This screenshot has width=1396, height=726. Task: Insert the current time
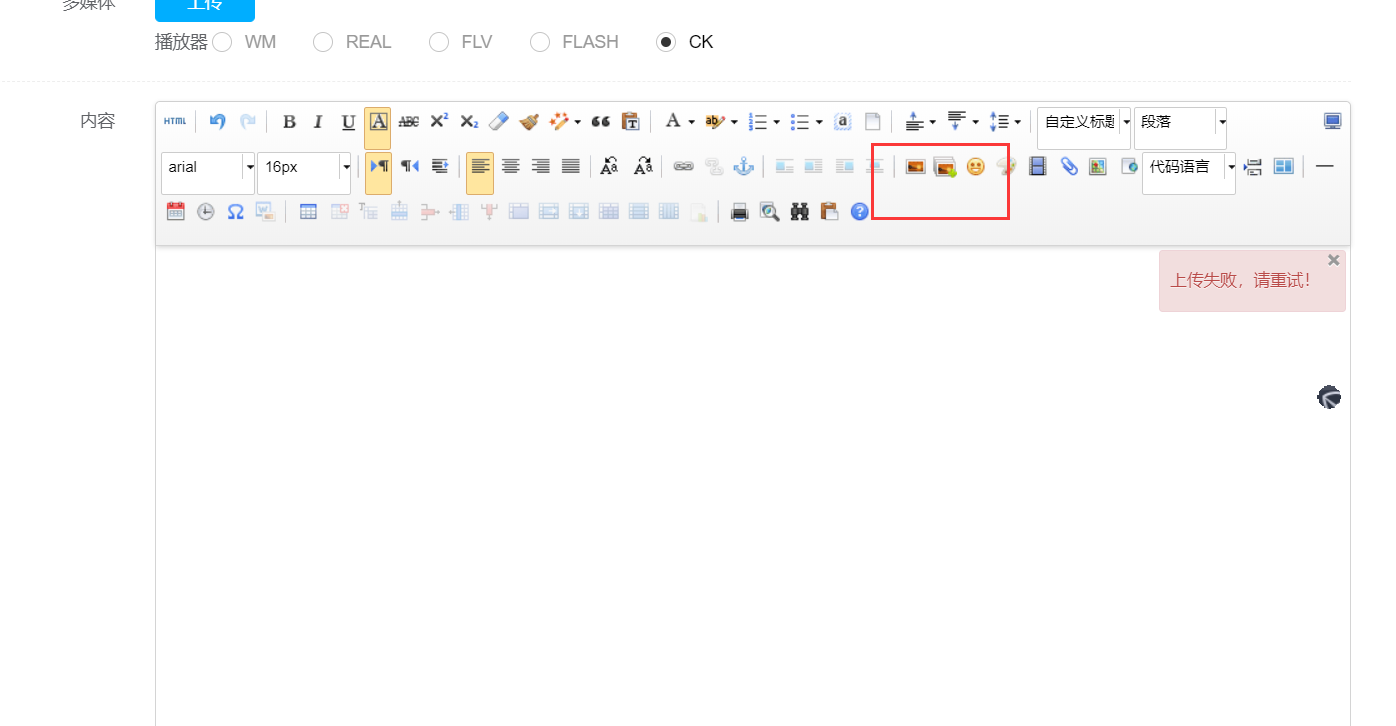(205, 211)
